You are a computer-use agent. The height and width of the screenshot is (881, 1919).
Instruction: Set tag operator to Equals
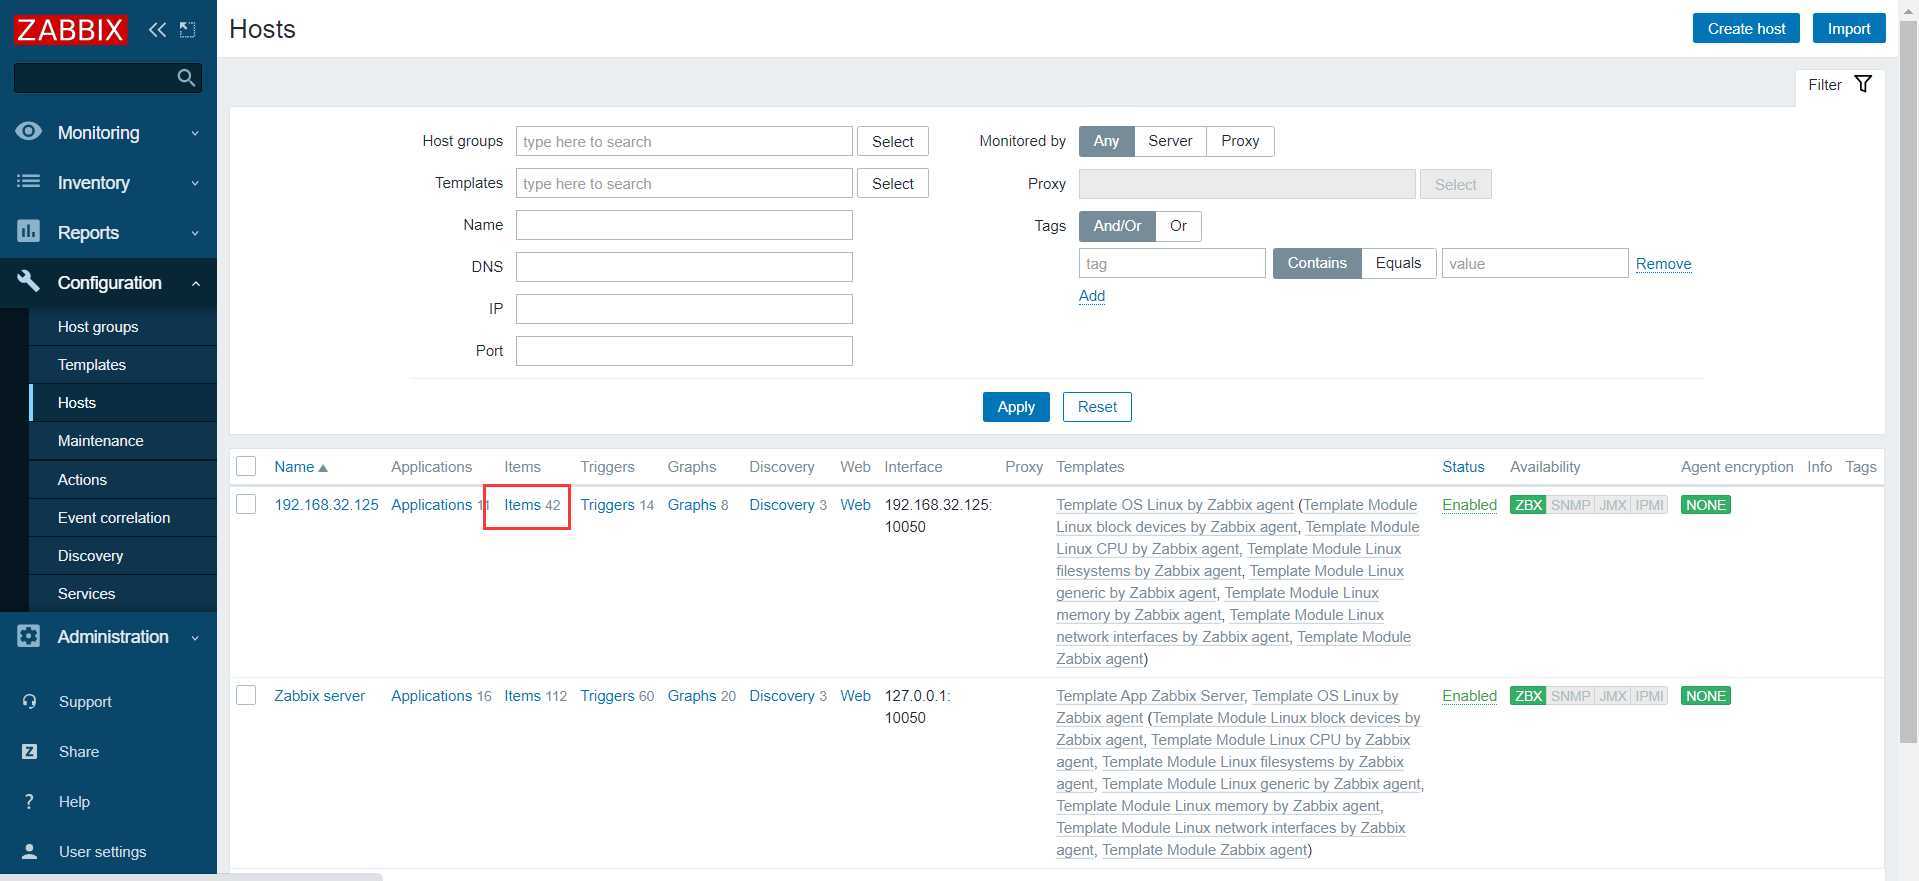[x=1398, y=263]
